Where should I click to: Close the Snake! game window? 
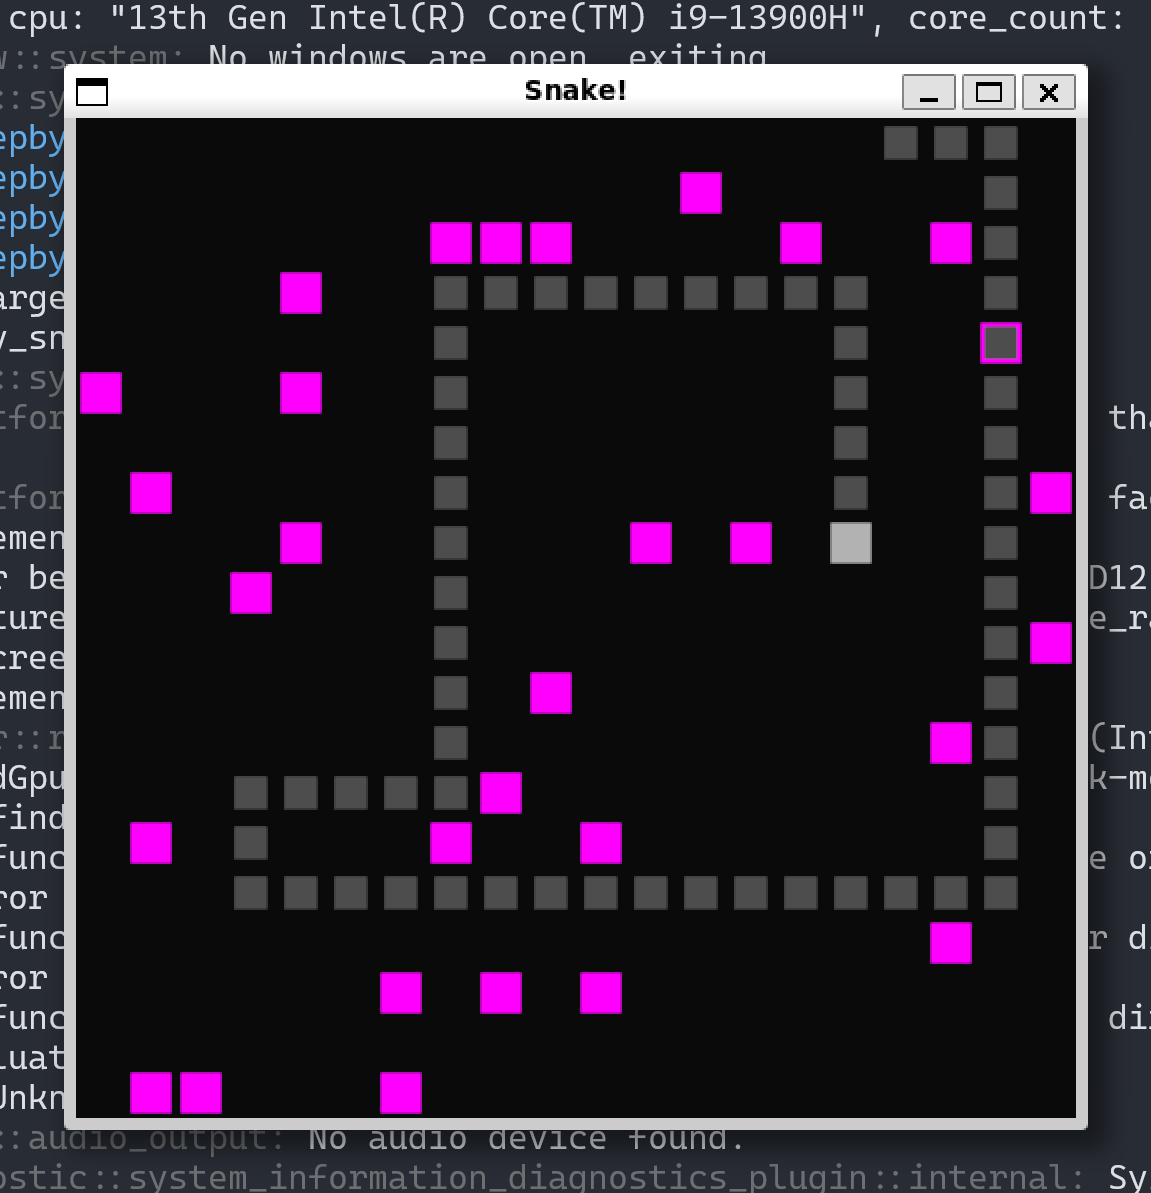(x=1048, y=92)
